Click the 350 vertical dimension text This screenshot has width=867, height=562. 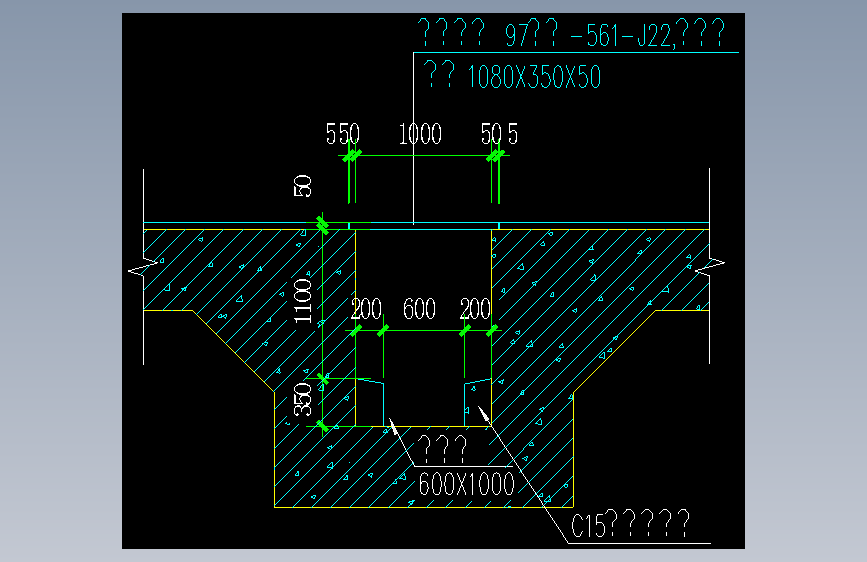303,399
